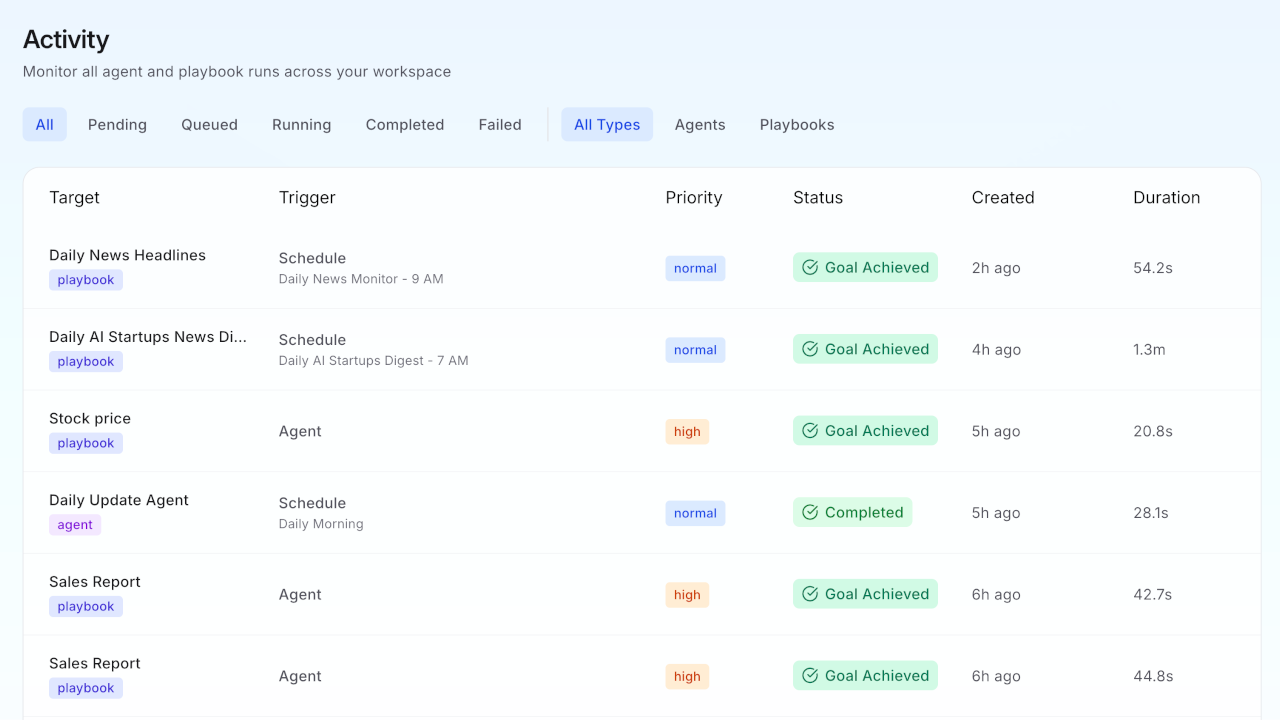Click the high priority badge for Sales Report
The height and width of the screenshot is (720, 1280).
(687, 594)
